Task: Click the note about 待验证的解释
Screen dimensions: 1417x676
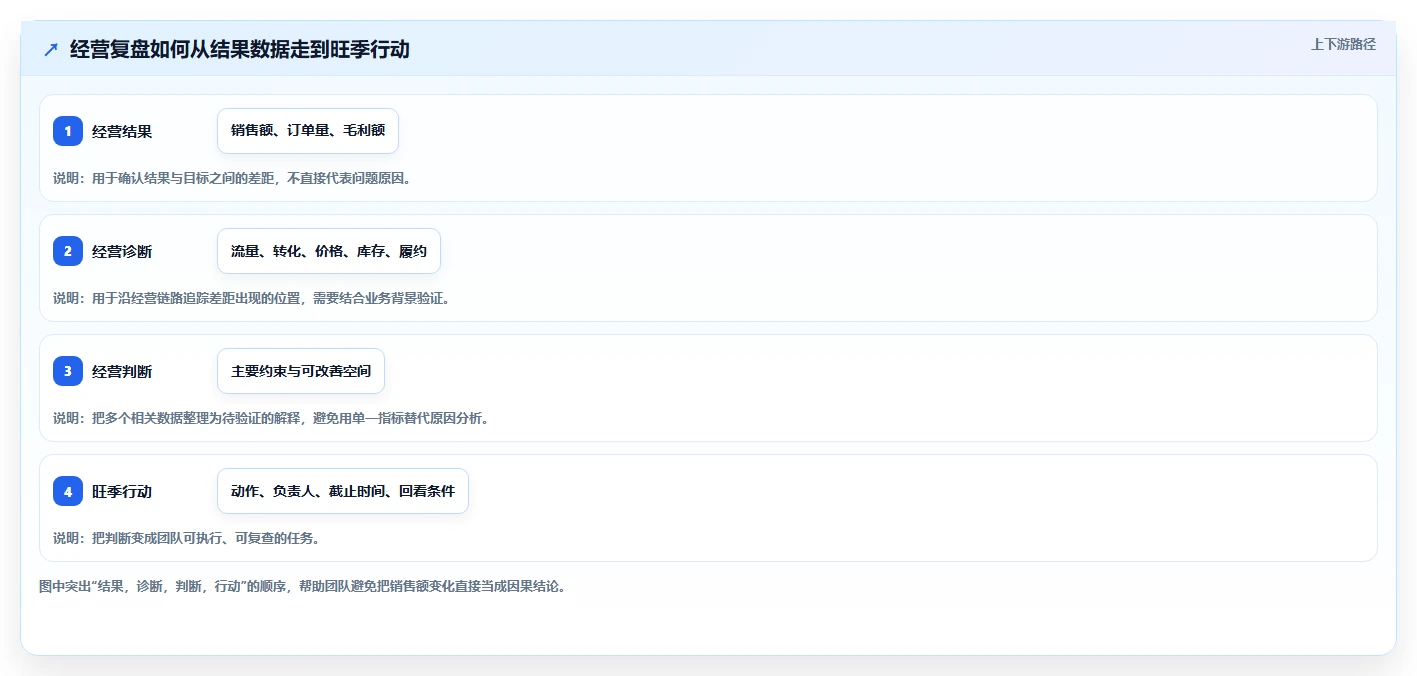Action: point(271,418)
